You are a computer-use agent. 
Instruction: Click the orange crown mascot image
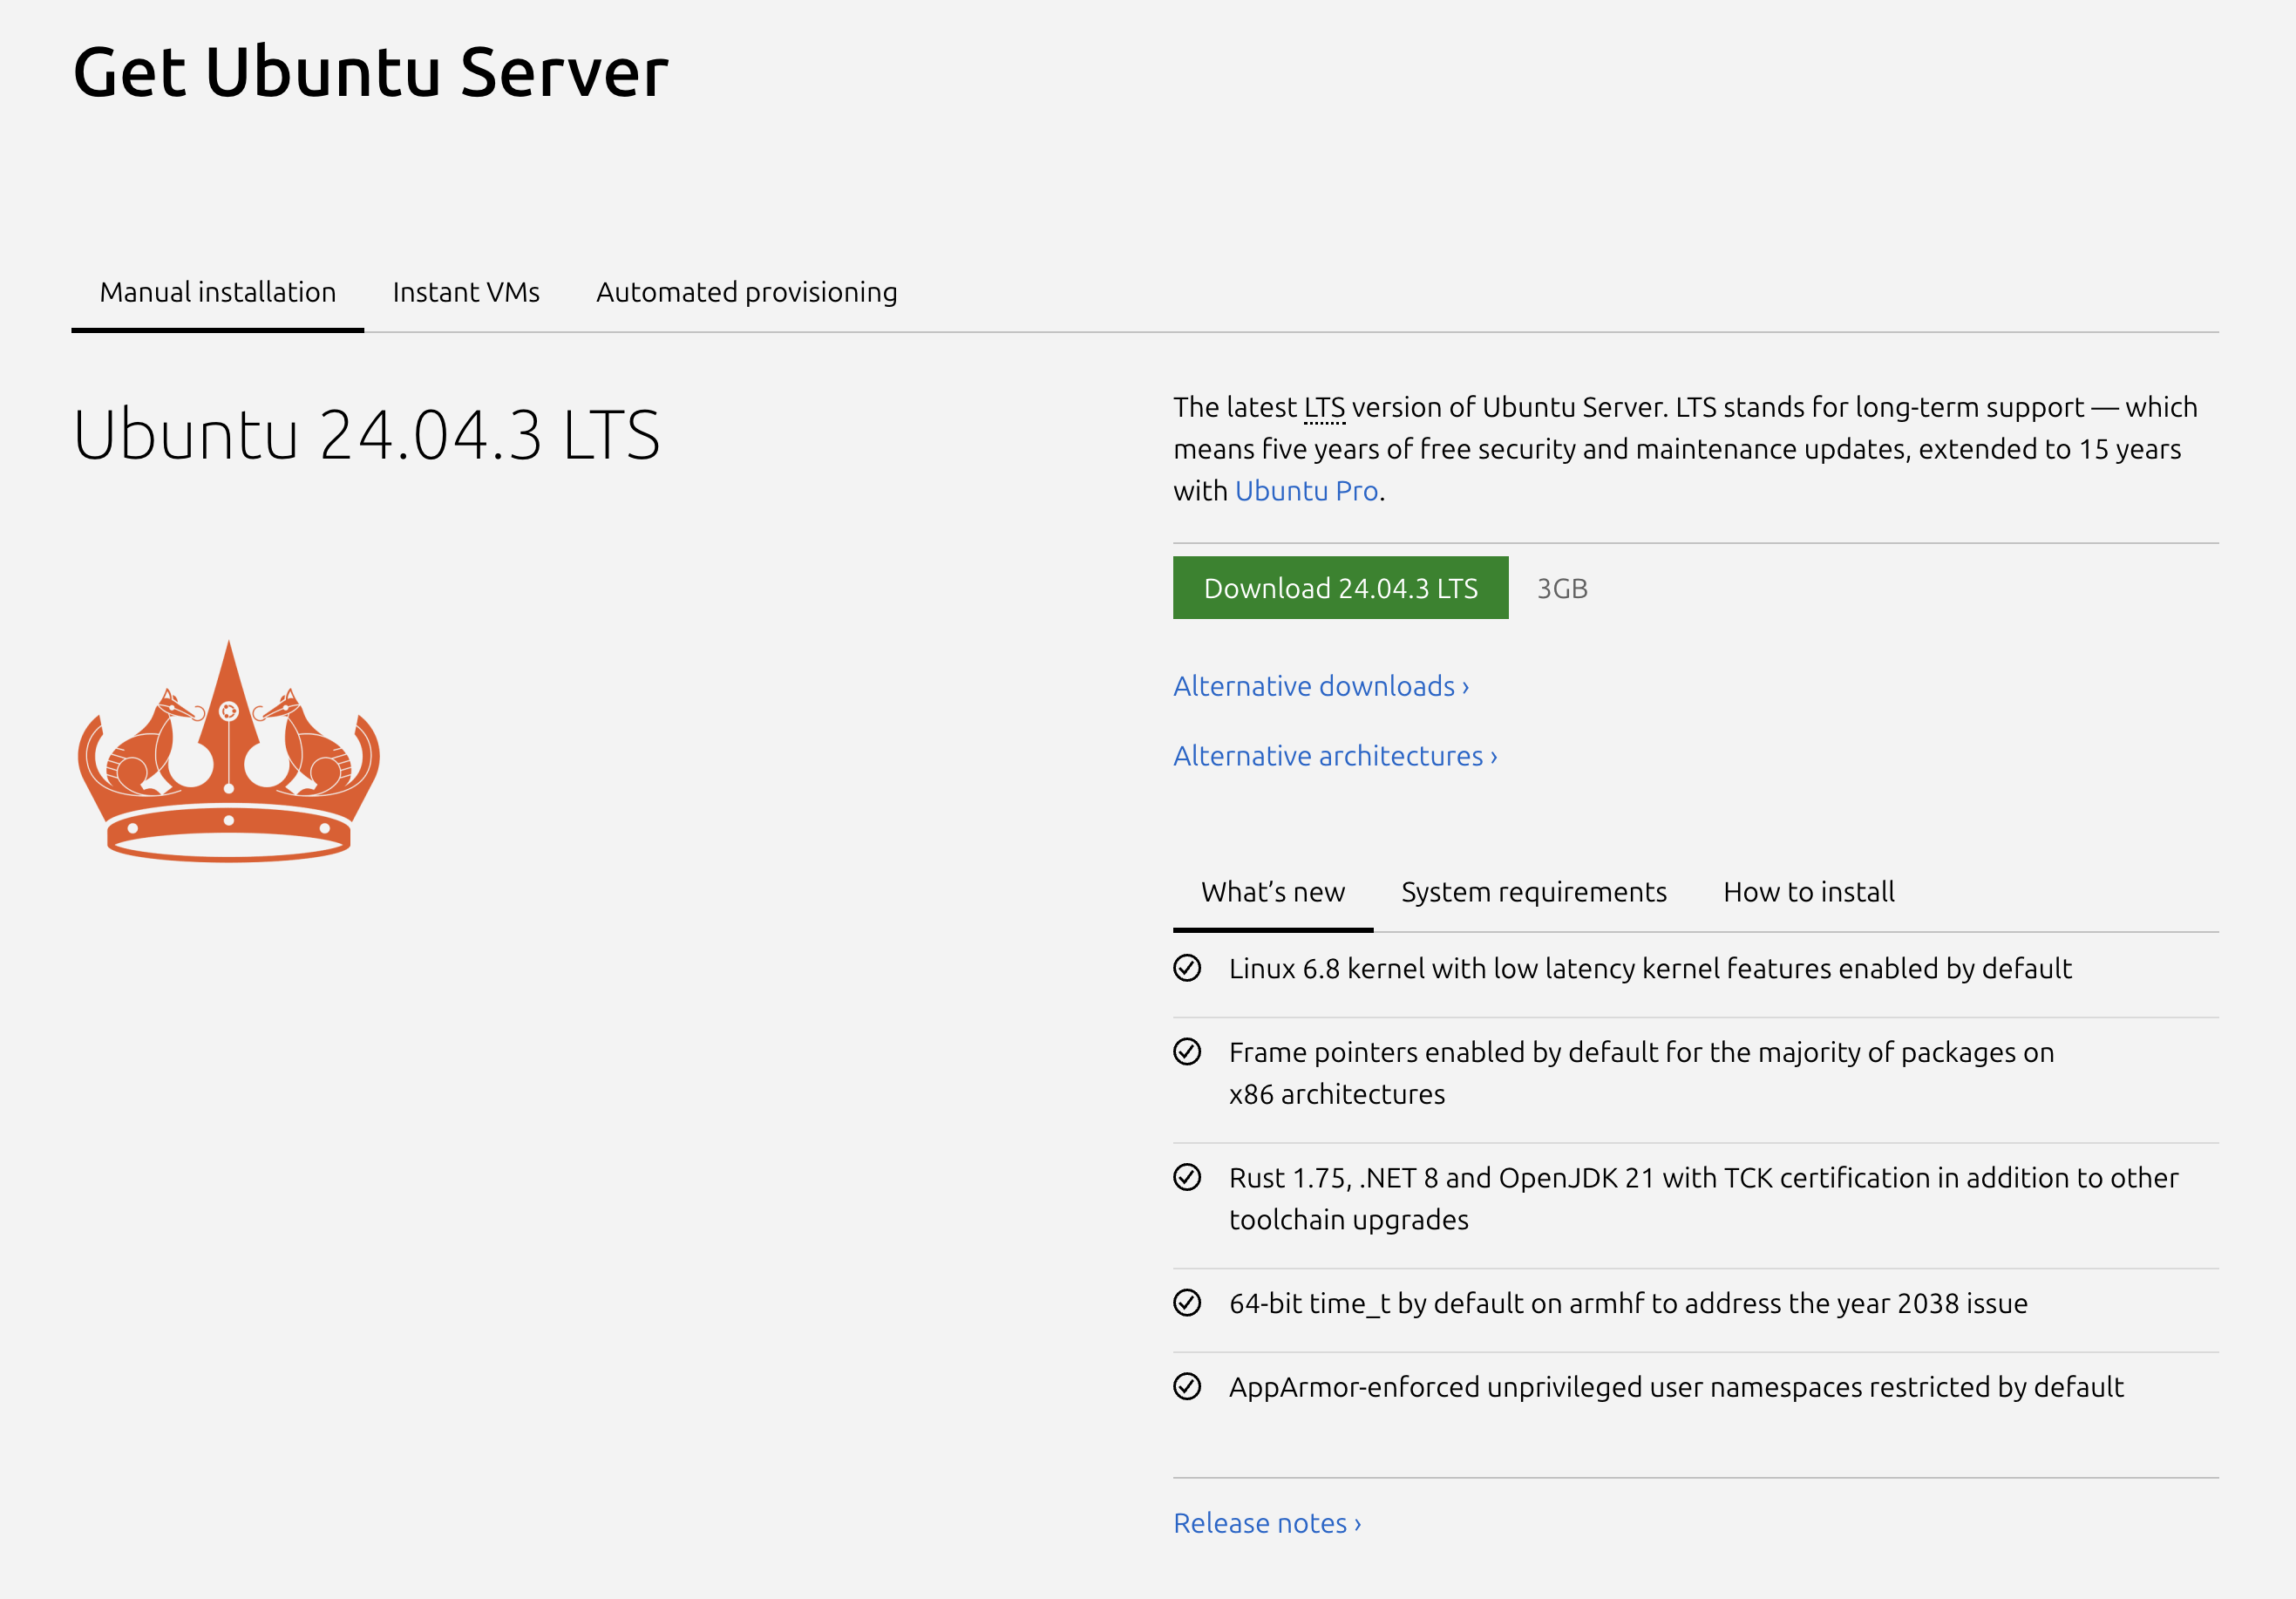(229, 753)
